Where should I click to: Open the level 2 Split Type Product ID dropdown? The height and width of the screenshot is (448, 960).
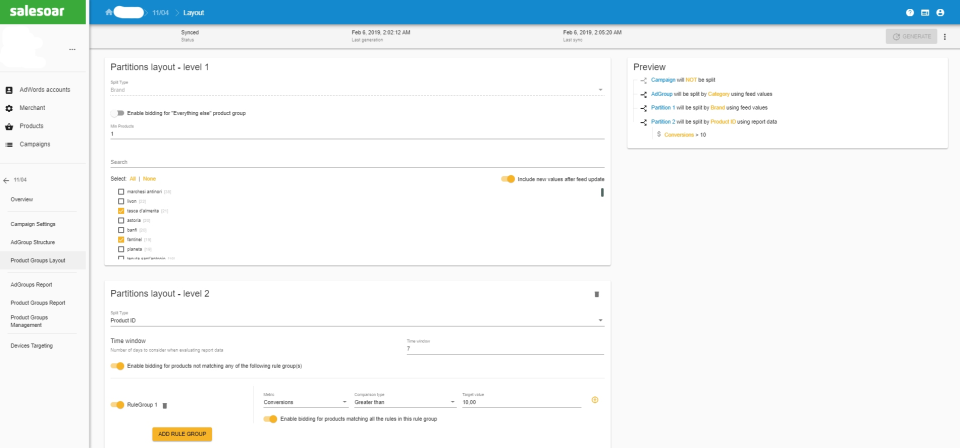tap(357, 320)
